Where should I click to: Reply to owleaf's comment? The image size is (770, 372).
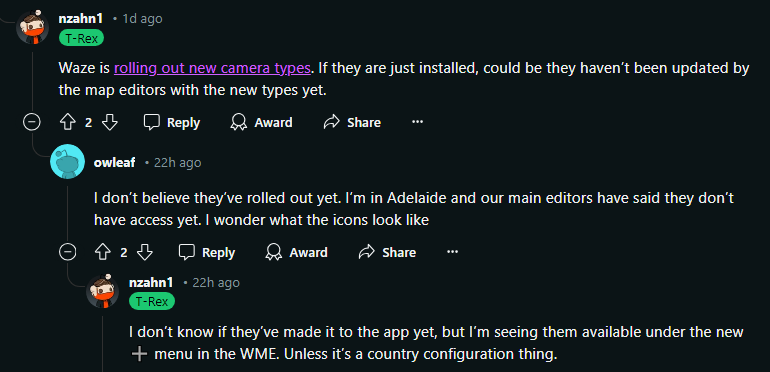207,252
